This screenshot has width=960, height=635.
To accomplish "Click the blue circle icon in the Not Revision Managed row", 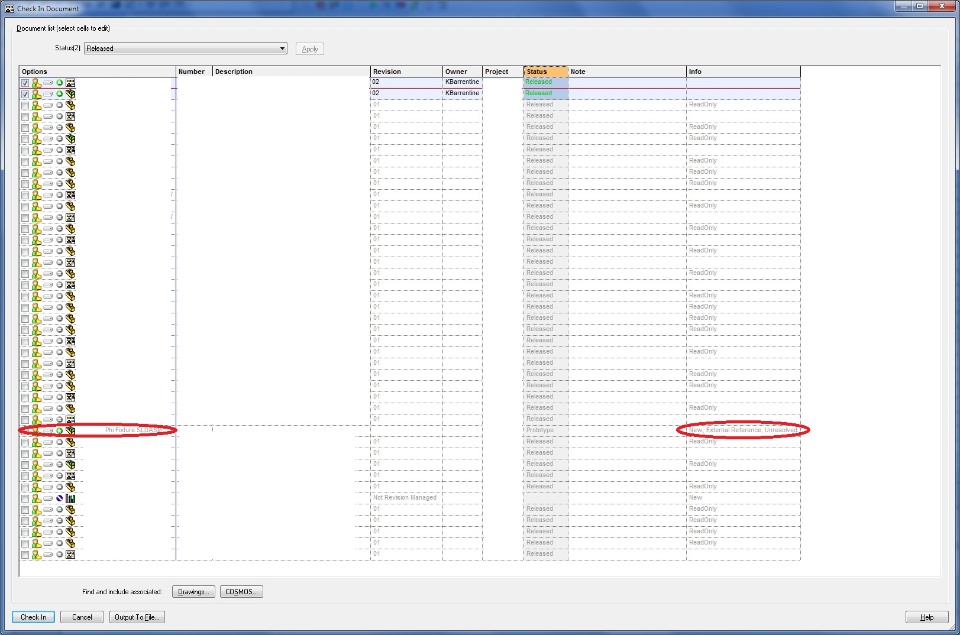I will [59, 498].
